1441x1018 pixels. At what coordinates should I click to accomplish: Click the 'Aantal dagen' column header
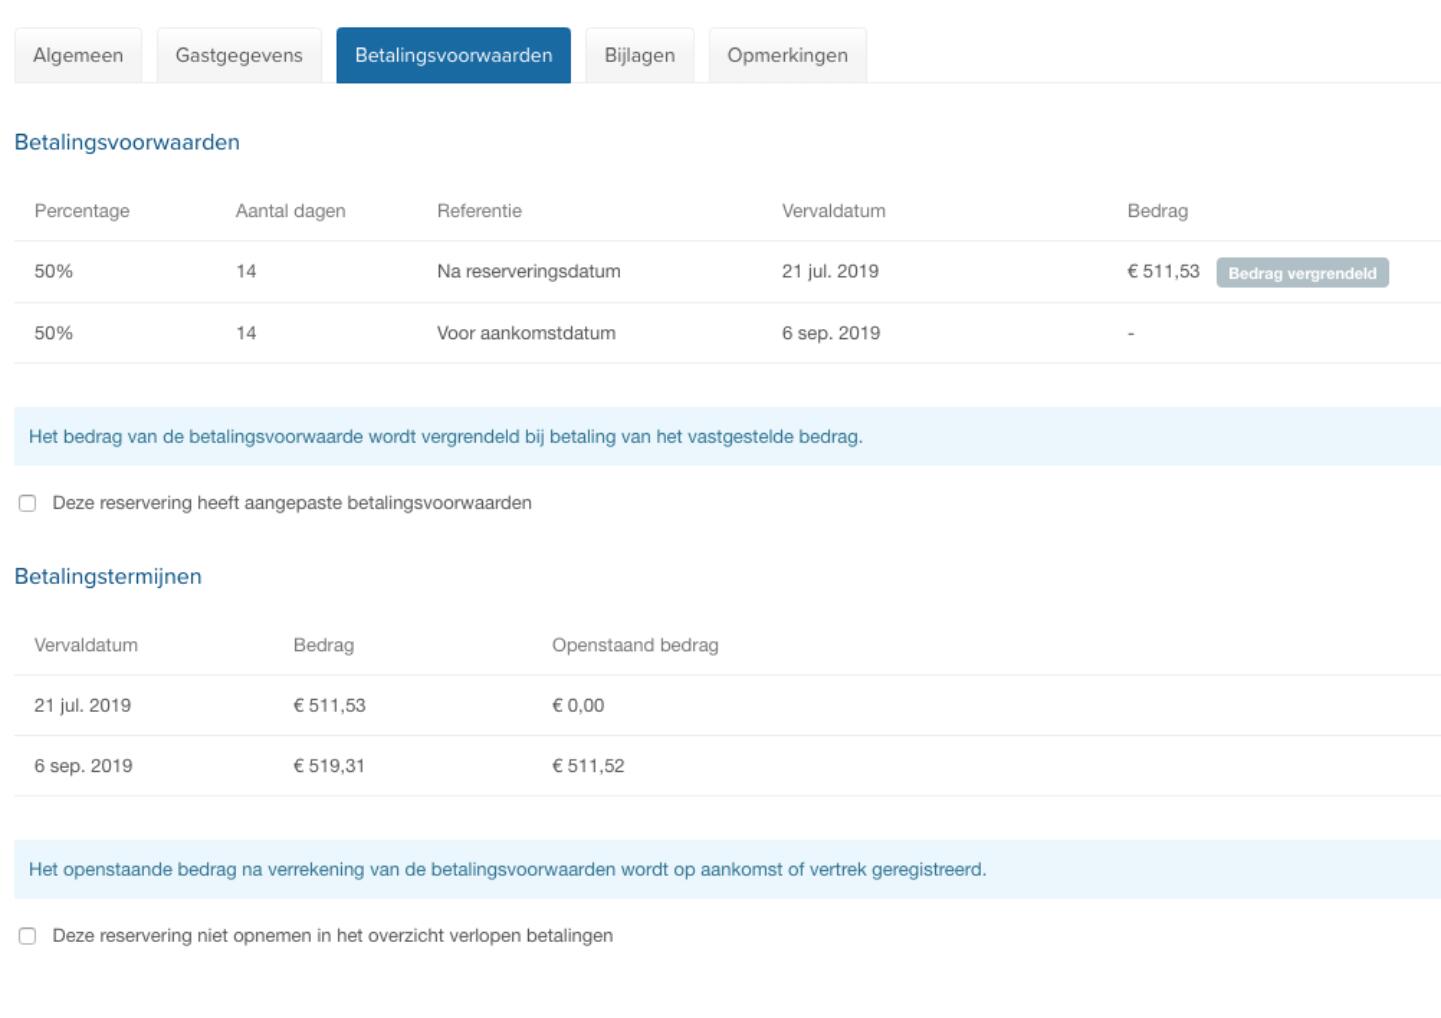(290, 211)
